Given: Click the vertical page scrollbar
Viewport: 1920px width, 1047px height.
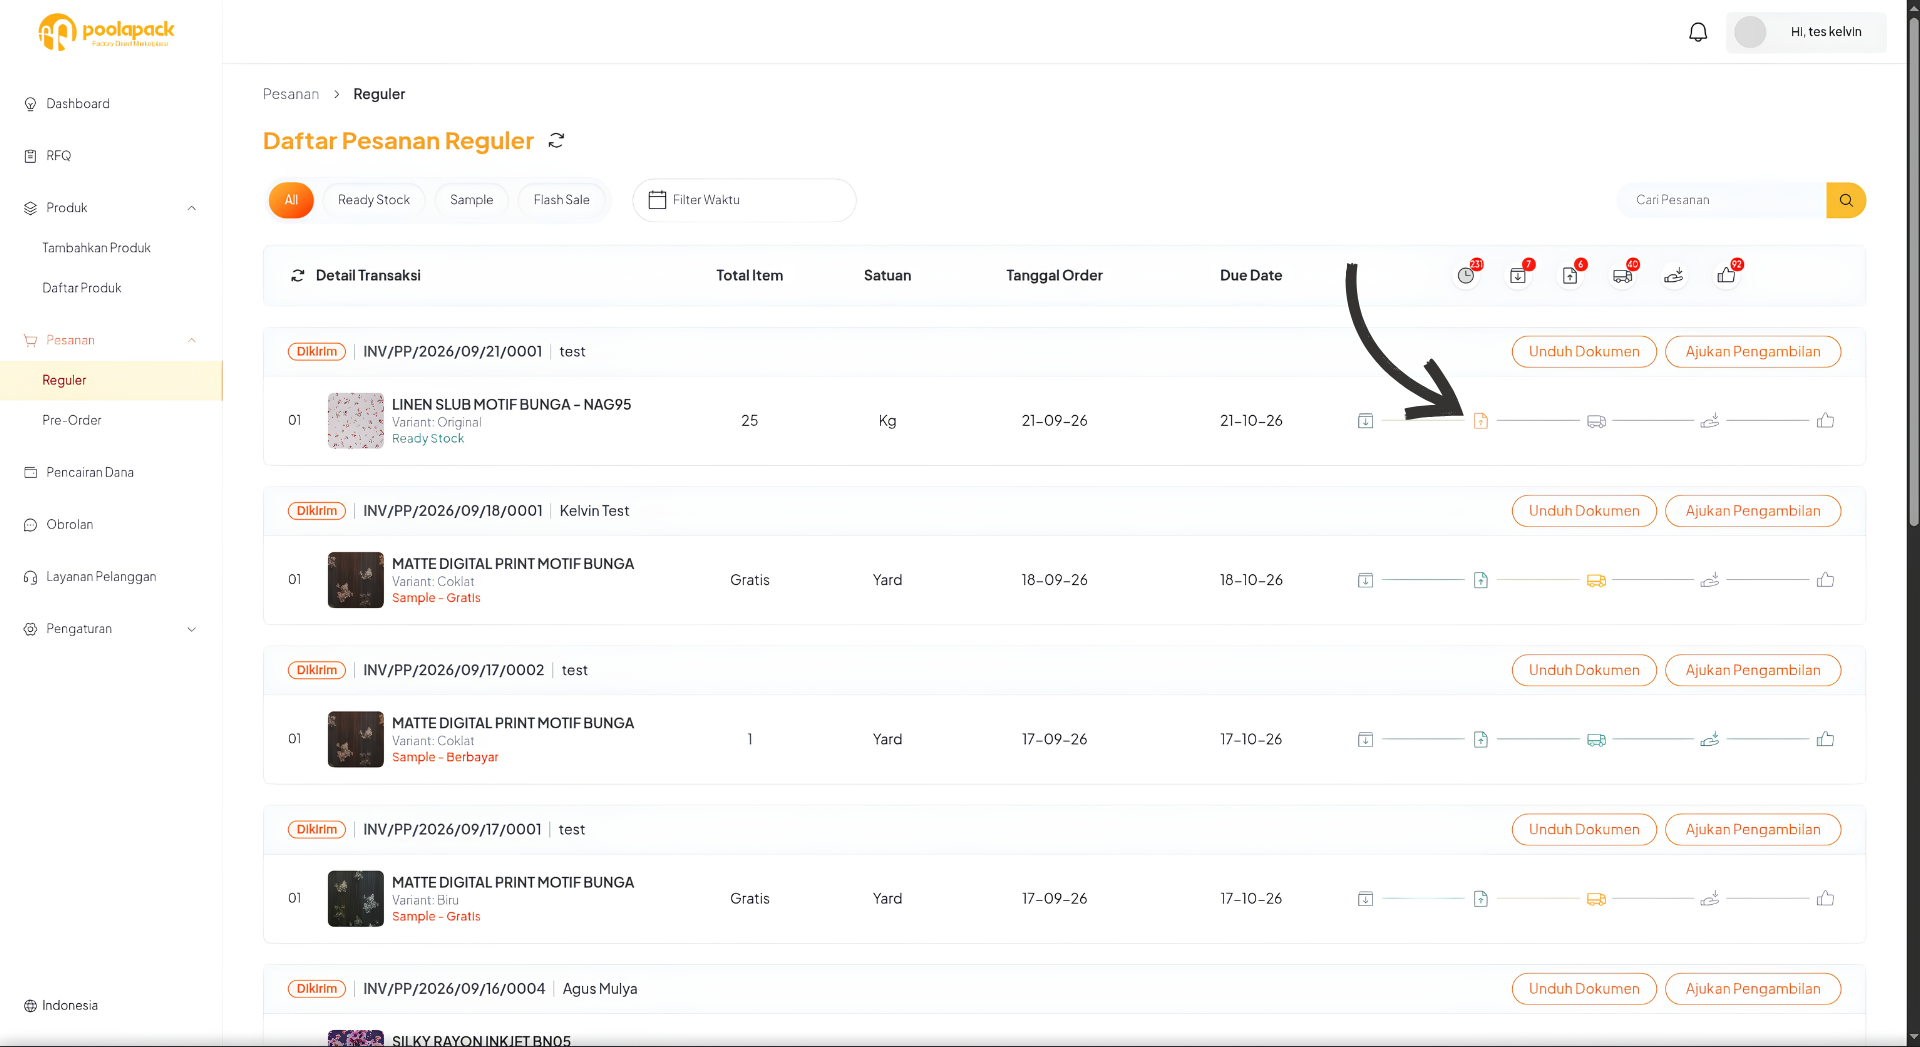Looking at the screenshot, I should [x=1913, y=270].
